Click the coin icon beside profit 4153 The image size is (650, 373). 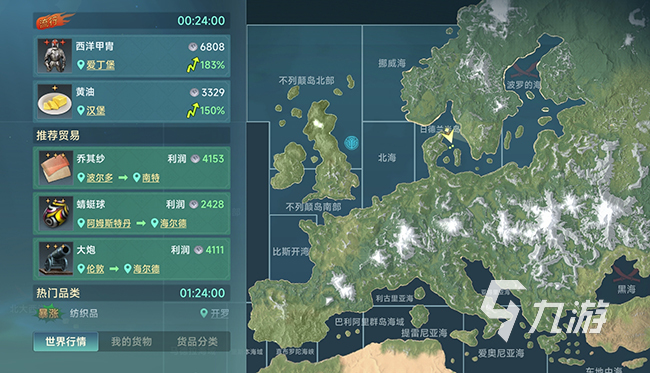tap(195, 159)
